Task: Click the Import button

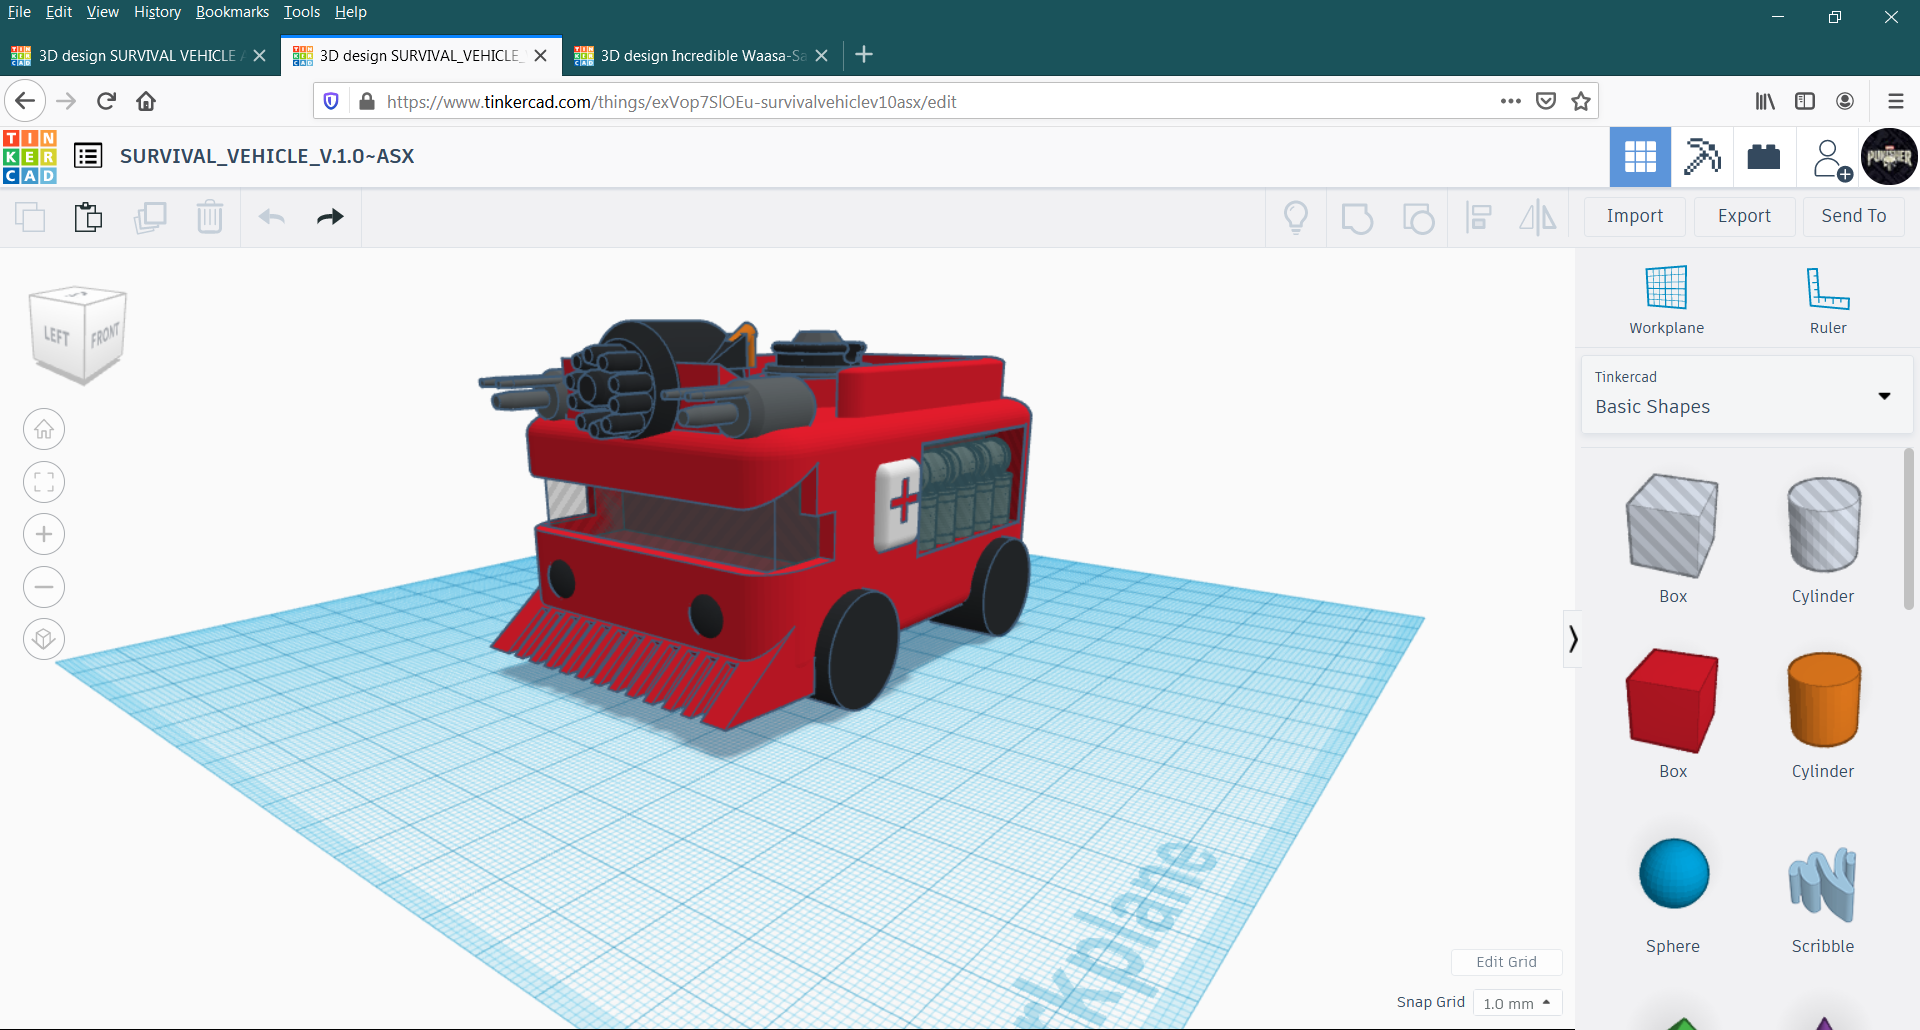Action: 1634,216
